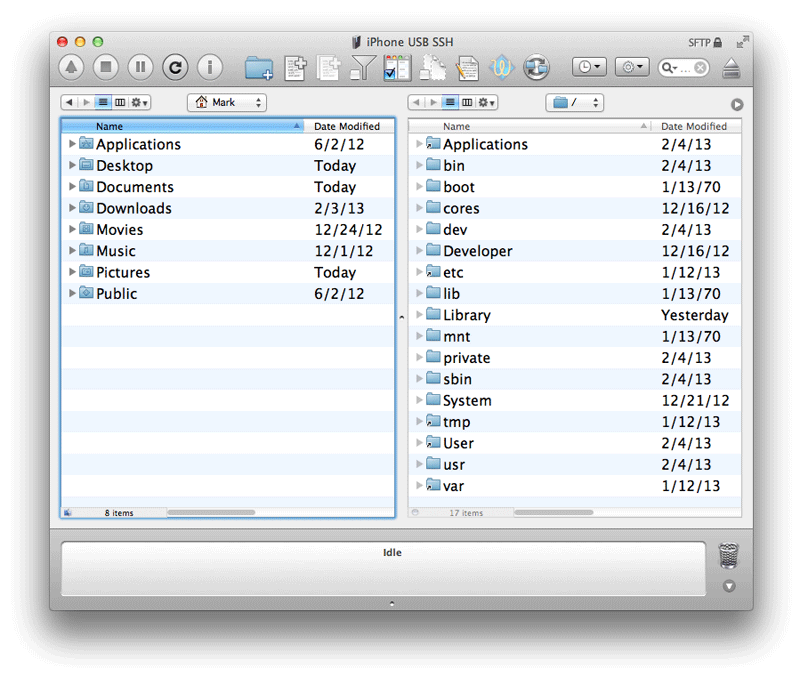Image resolution: width=800 pixels, height=677 pixels.
Task: Create a new folder using the toolbar icon
Action: [259, 68]
